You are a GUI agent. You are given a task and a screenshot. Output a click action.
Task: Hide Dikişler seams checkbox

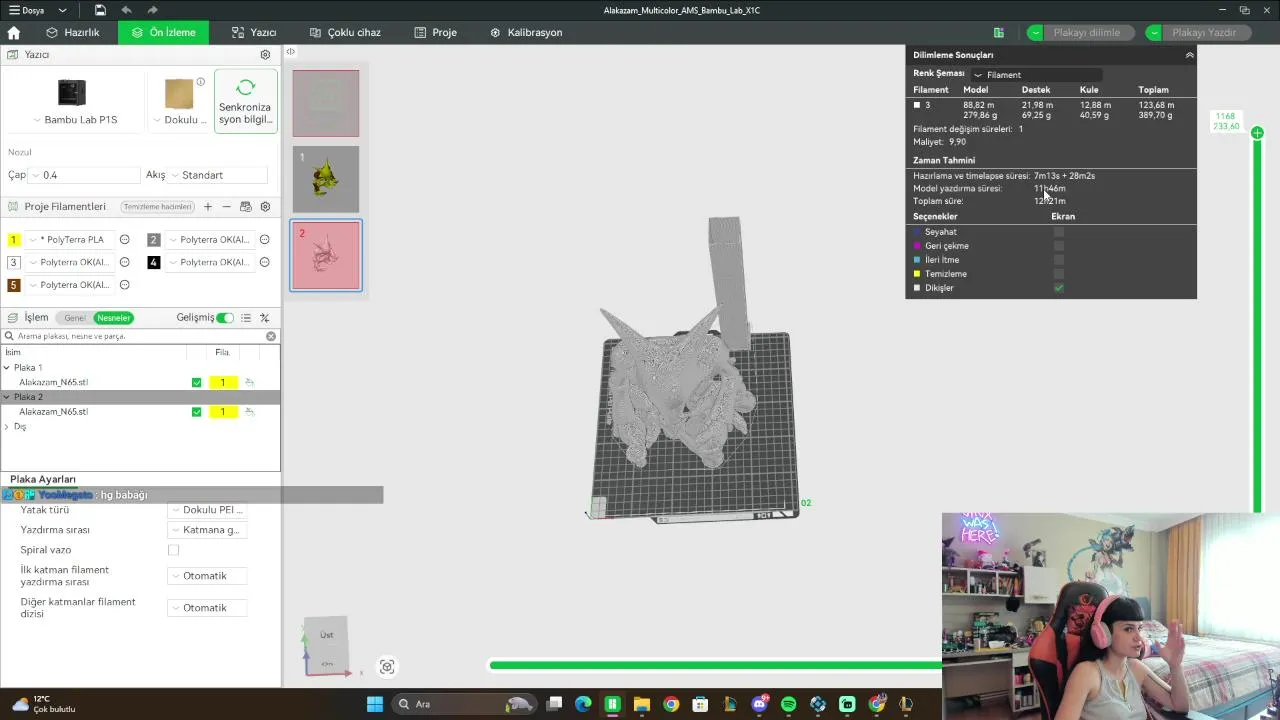click(x=1059, y=288)
